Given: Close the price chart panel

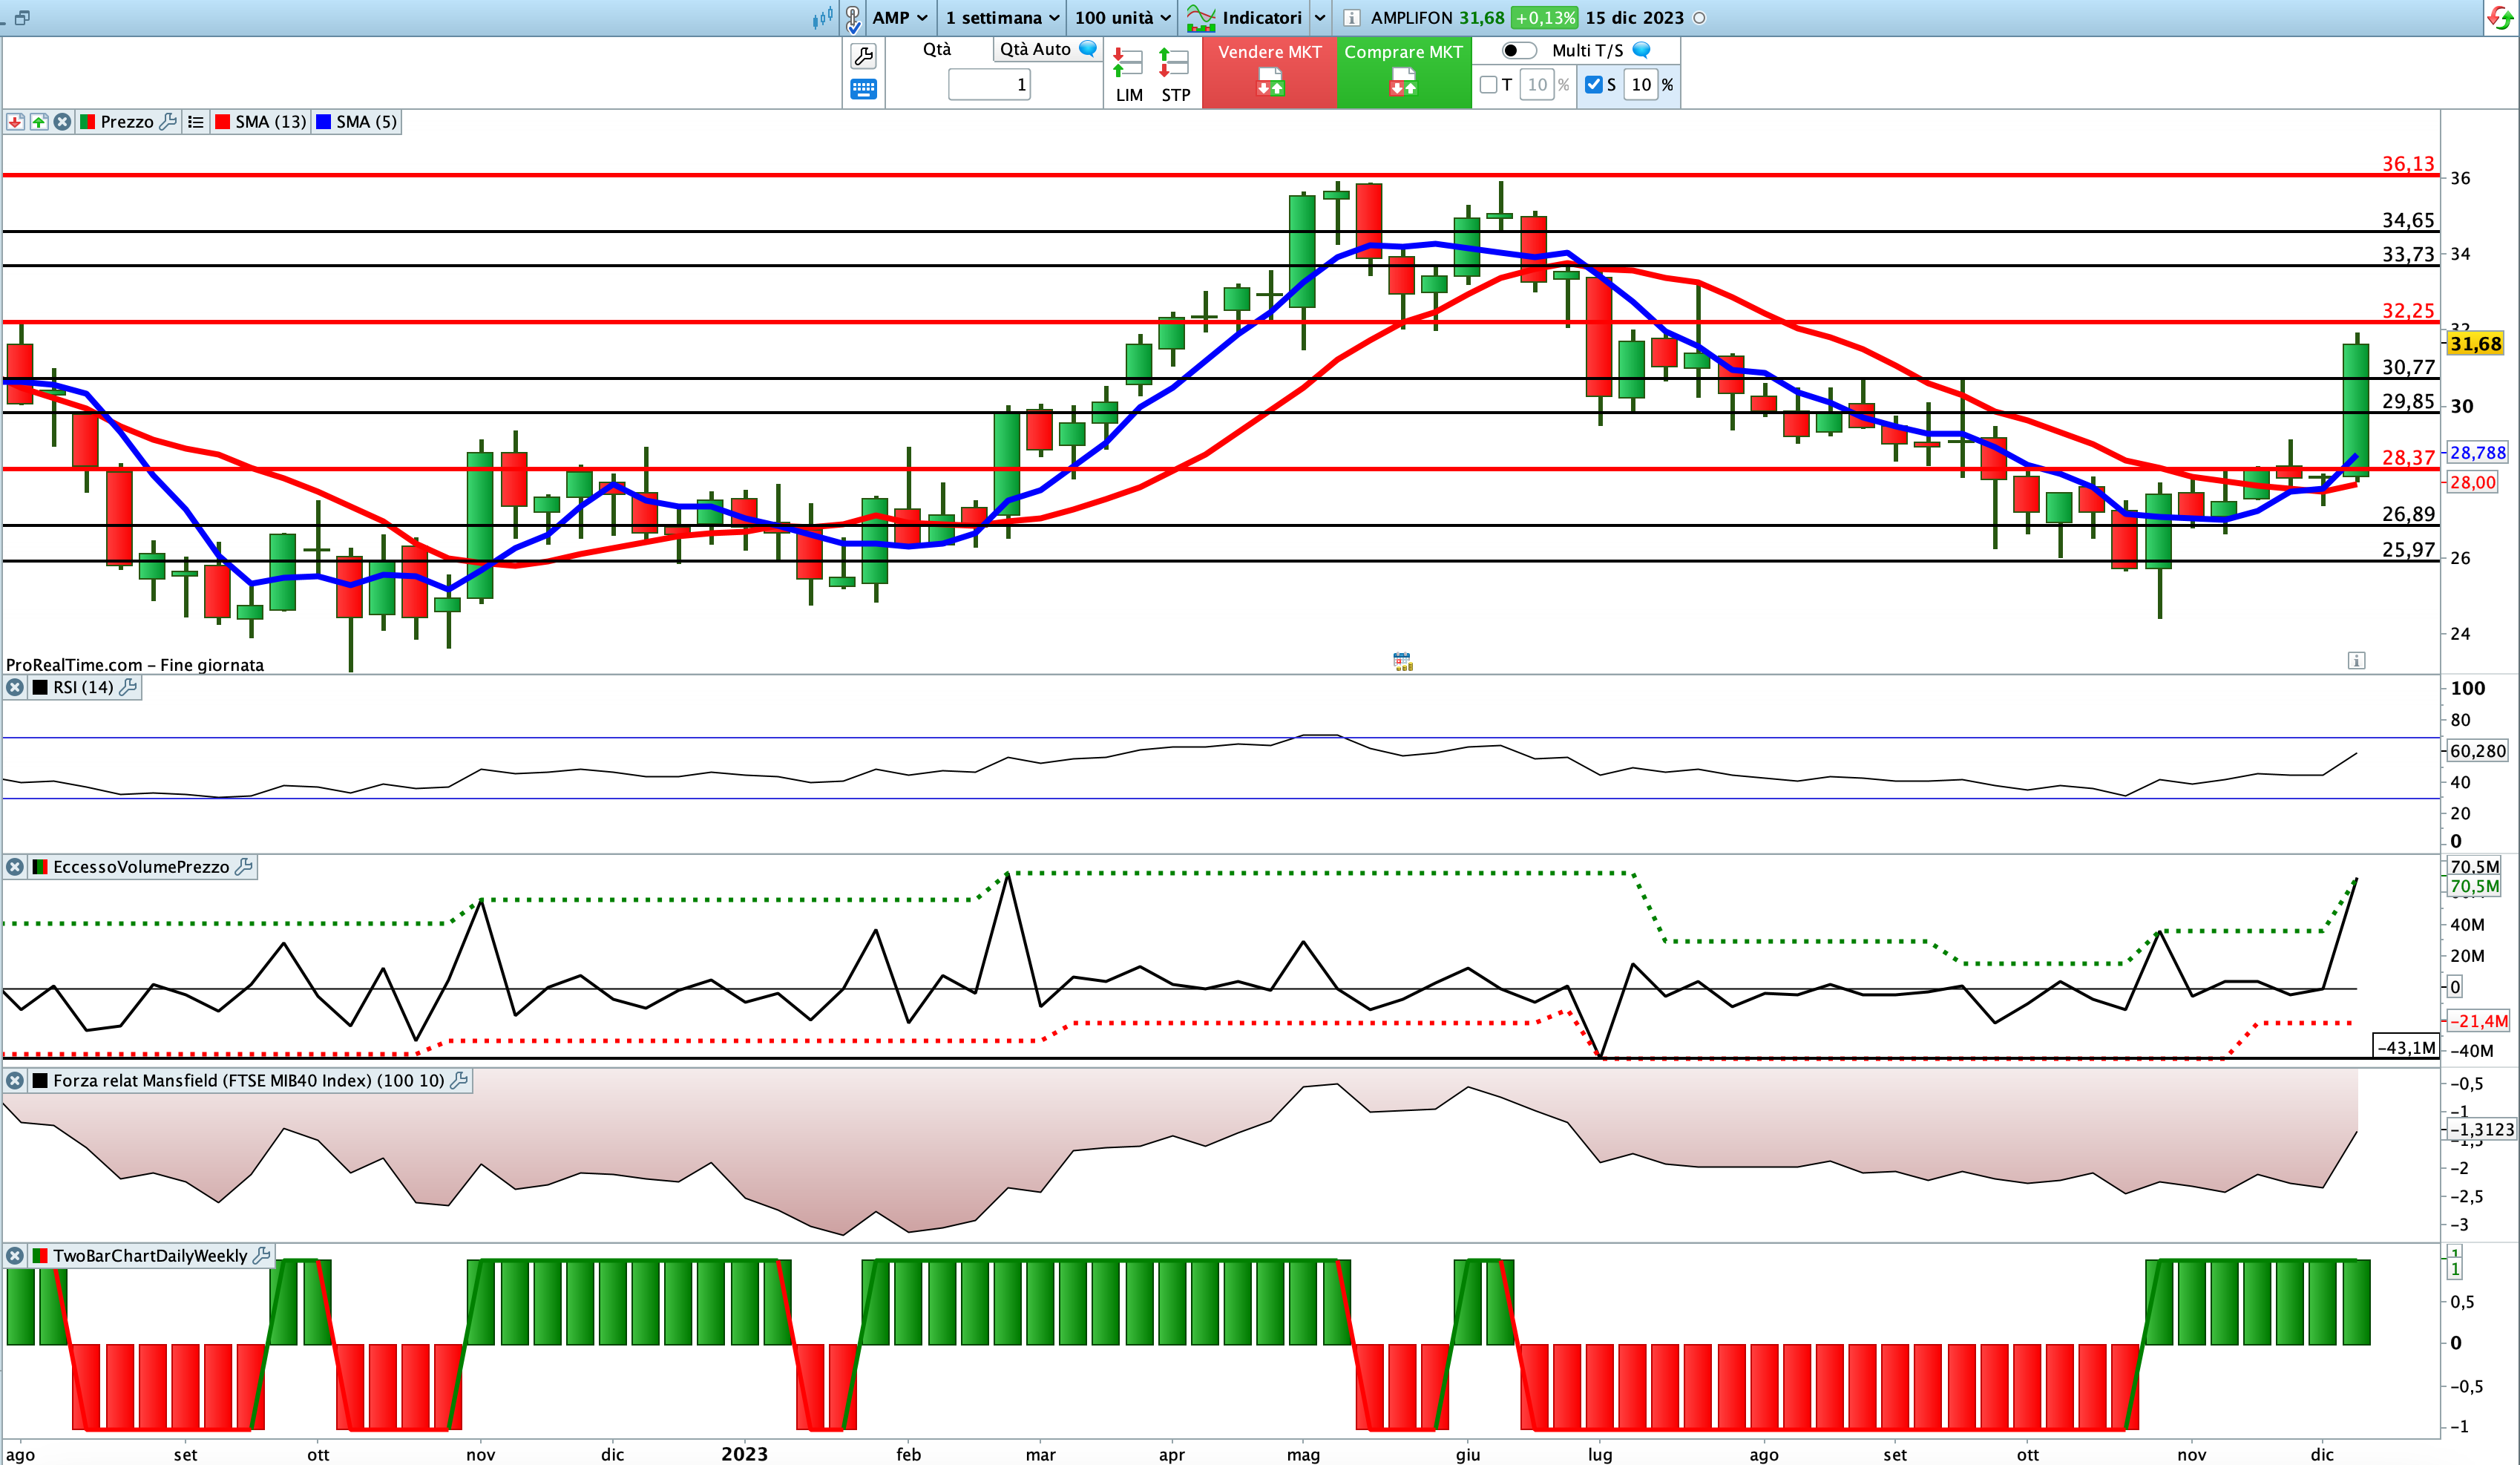Looking at the screenshot, I should pos(63,122).
